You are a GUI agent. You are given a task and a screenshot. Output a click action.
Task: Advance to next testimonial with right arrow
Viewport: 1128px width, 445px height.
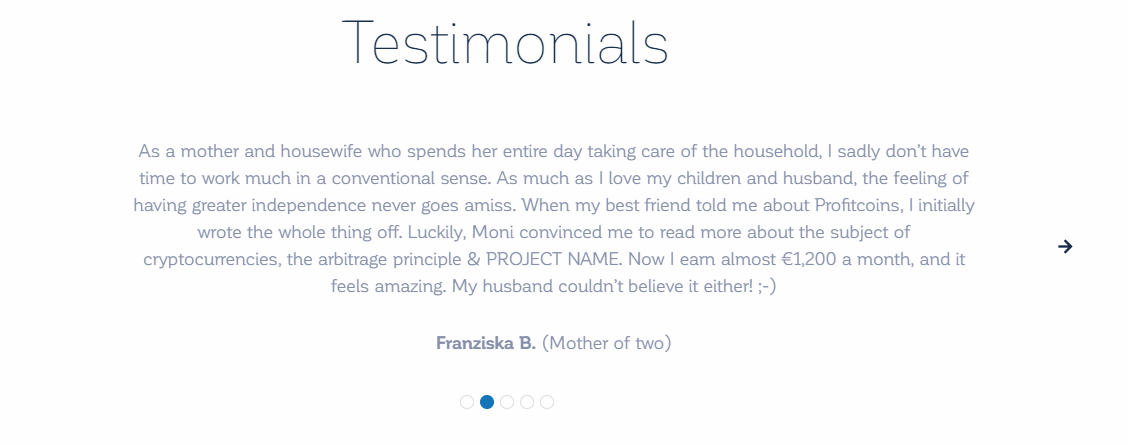click(1065, 247)
